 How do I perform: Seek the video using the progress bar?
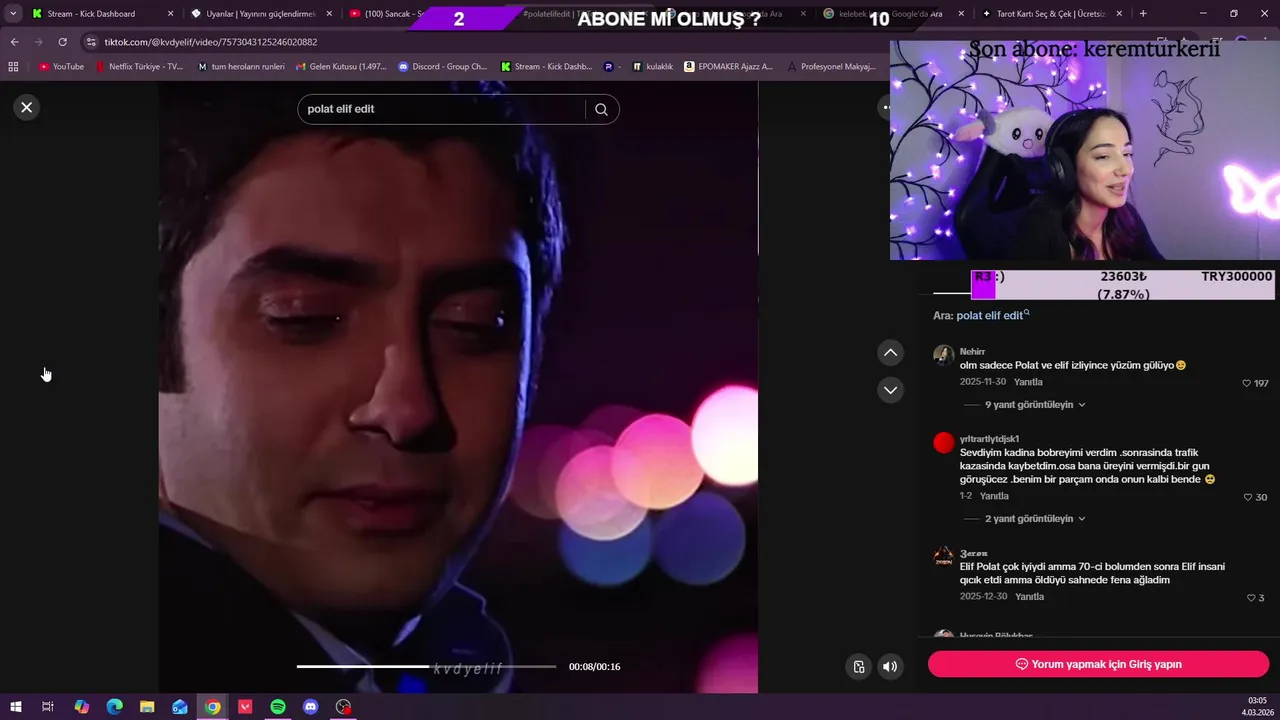tap(426, 666)
